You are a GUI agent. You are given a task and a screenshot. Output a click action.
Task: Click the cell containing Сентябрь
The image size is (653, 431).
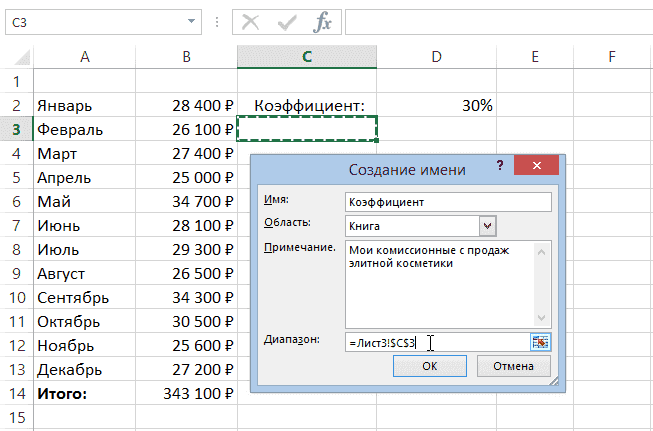[85, 297]
